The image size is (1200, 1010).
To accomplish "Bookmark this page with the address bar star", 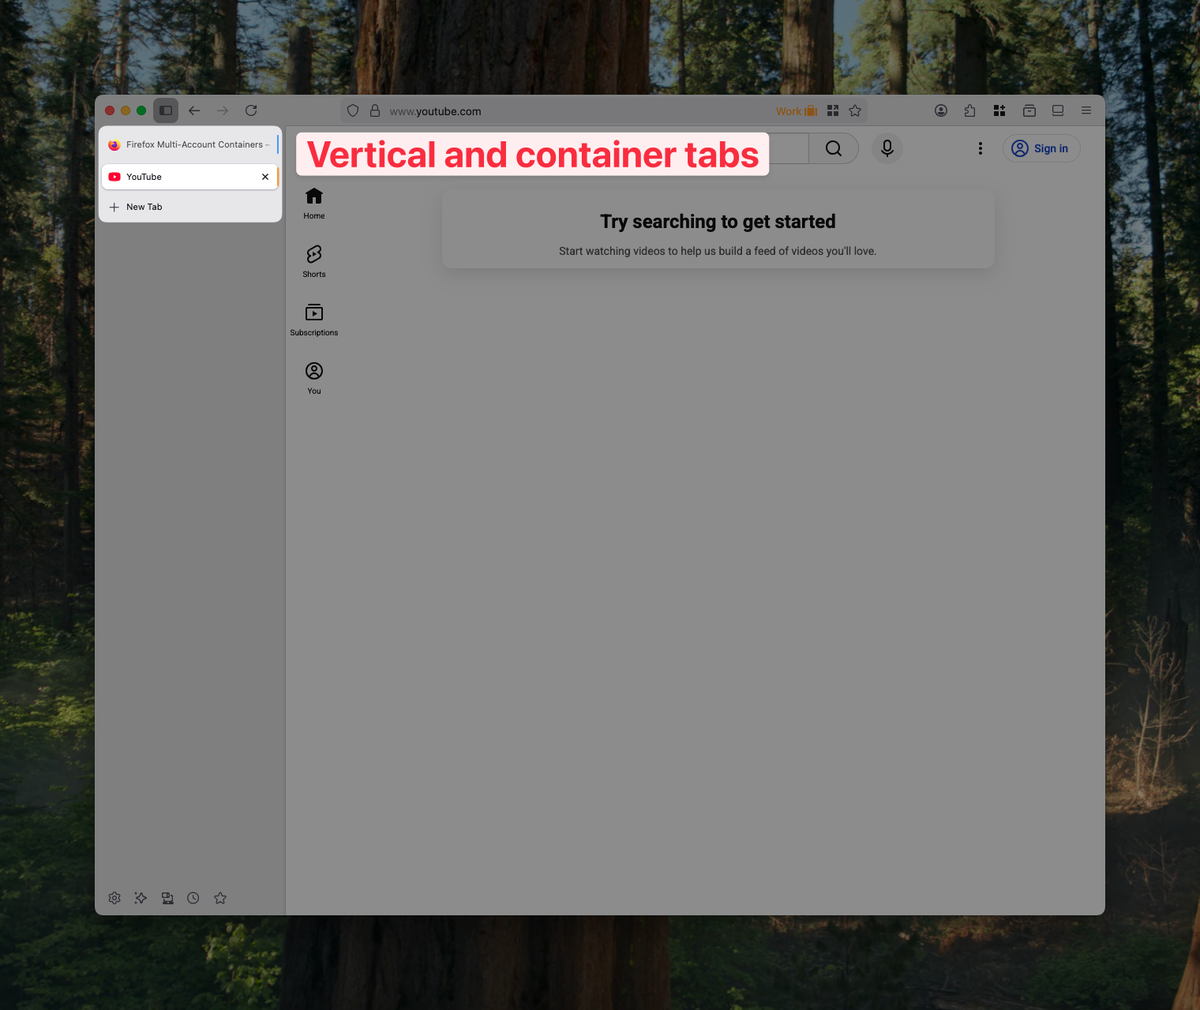I will 855,110.
